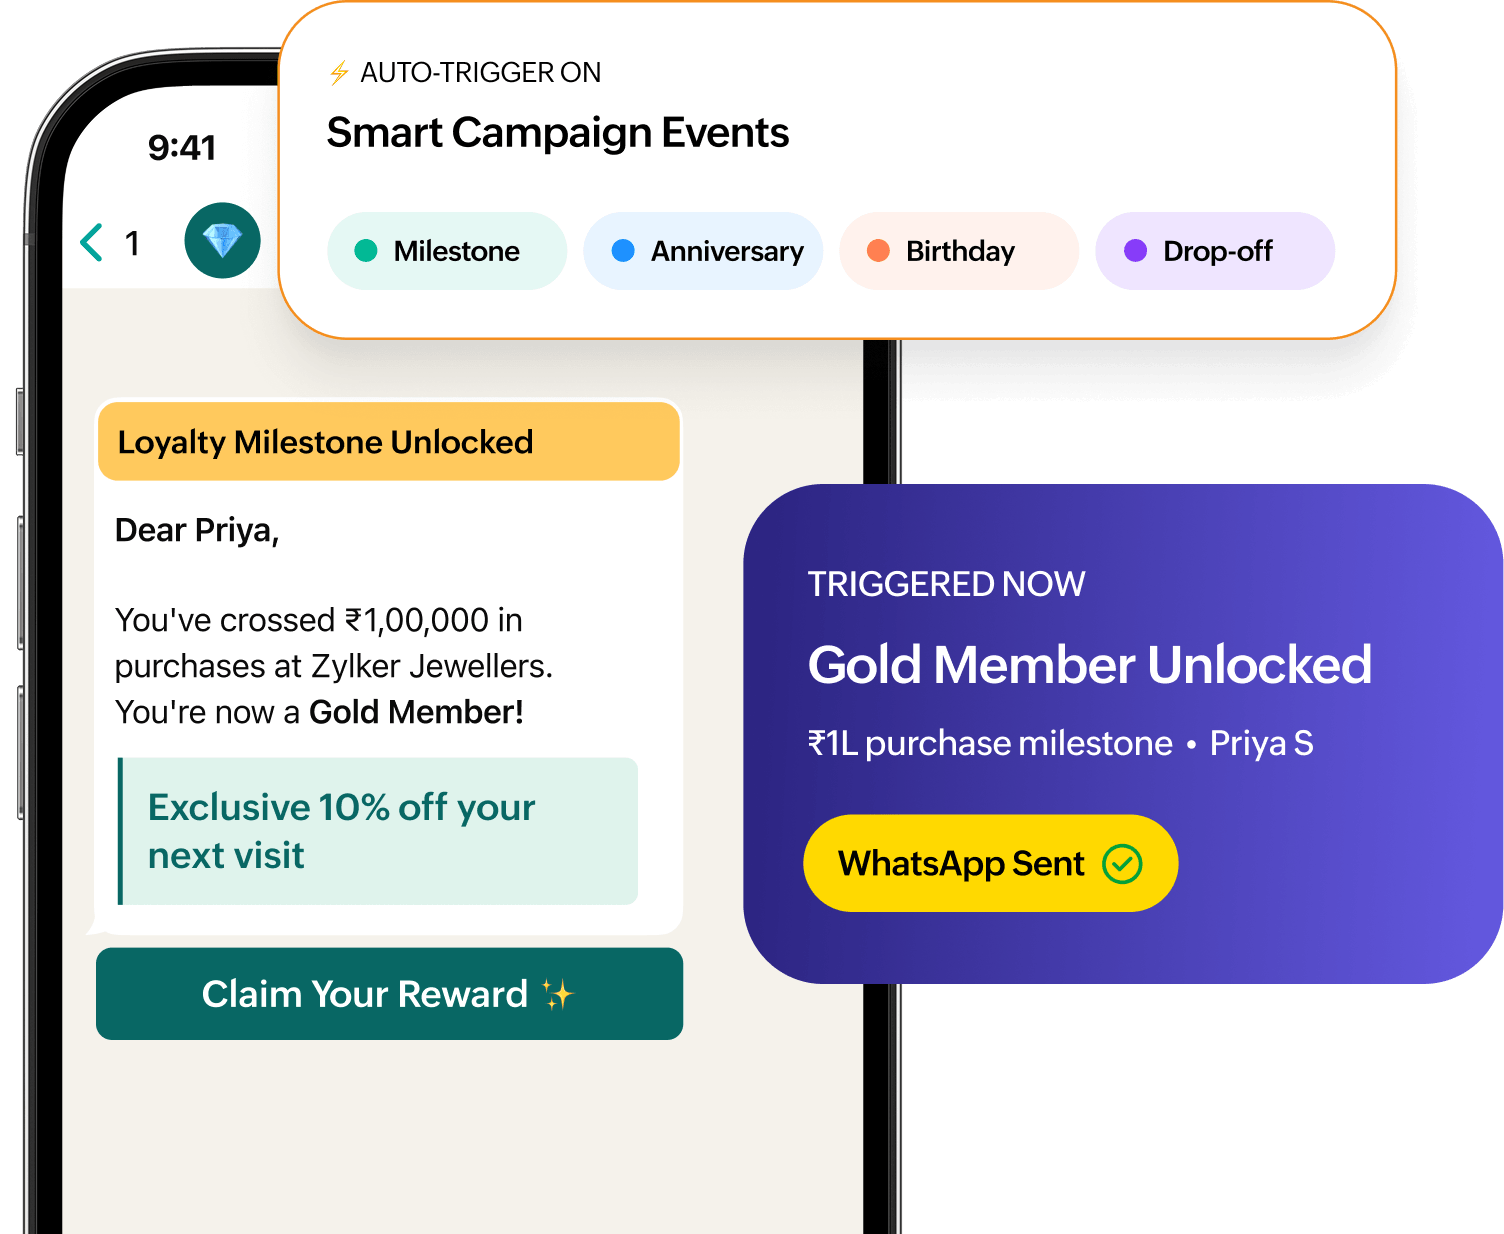
Task: Click the green checkmark next to WhatsApp Sent
Action: click(1124, 862)
